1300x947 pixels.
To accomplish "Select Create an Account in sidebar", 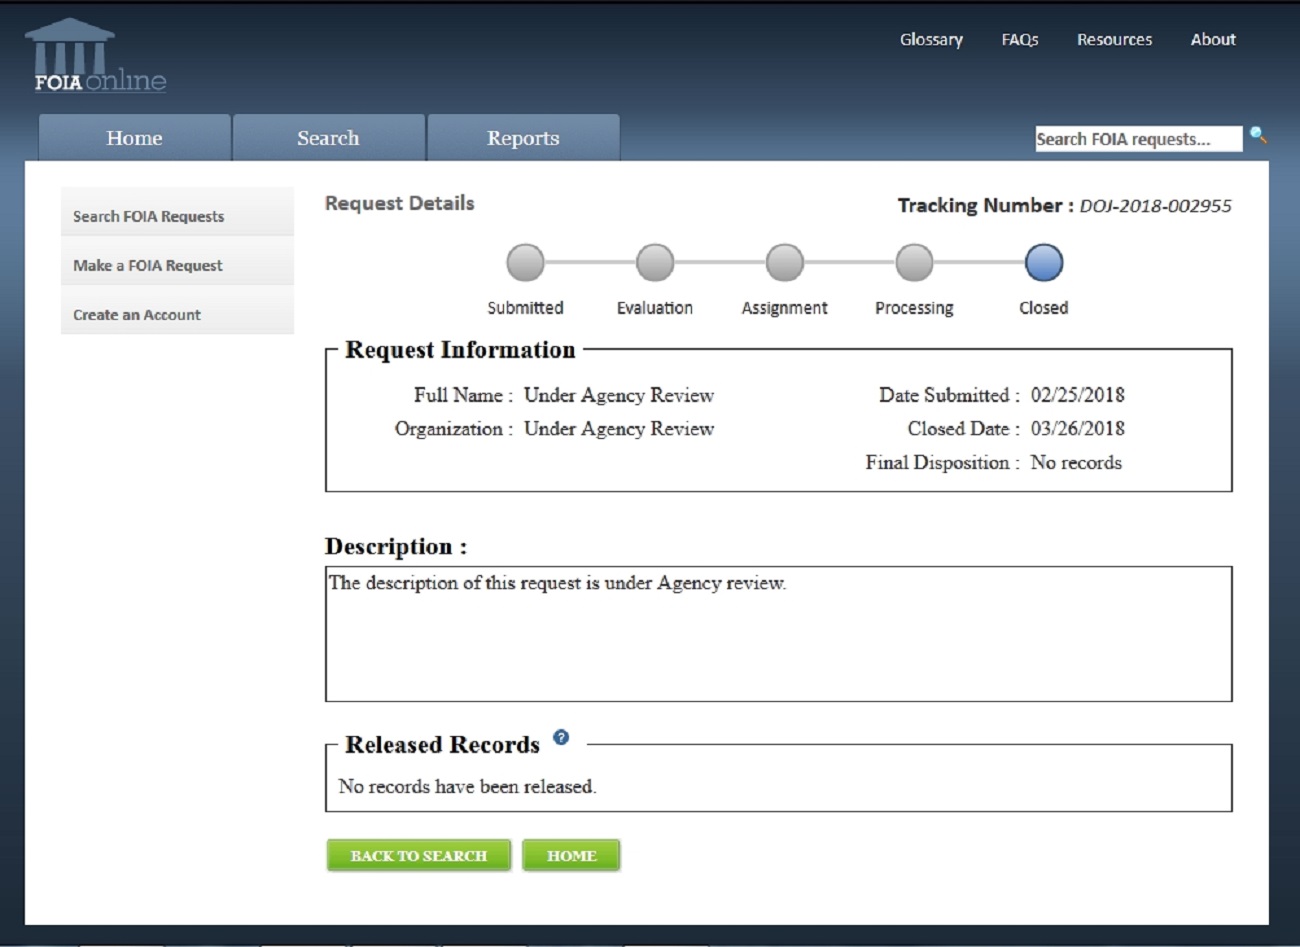I will [137, 315].
